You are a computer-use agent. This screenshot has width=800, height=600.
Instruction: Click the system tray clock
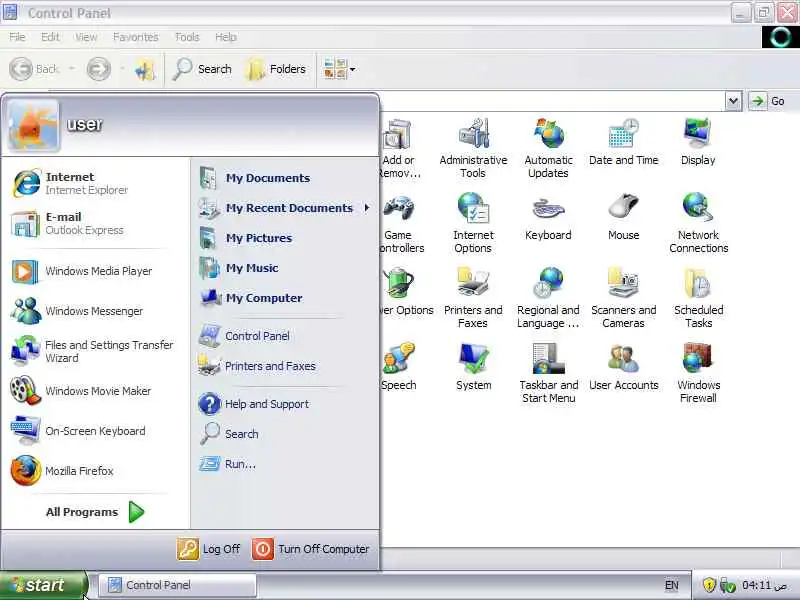click(x=764, y=585)
